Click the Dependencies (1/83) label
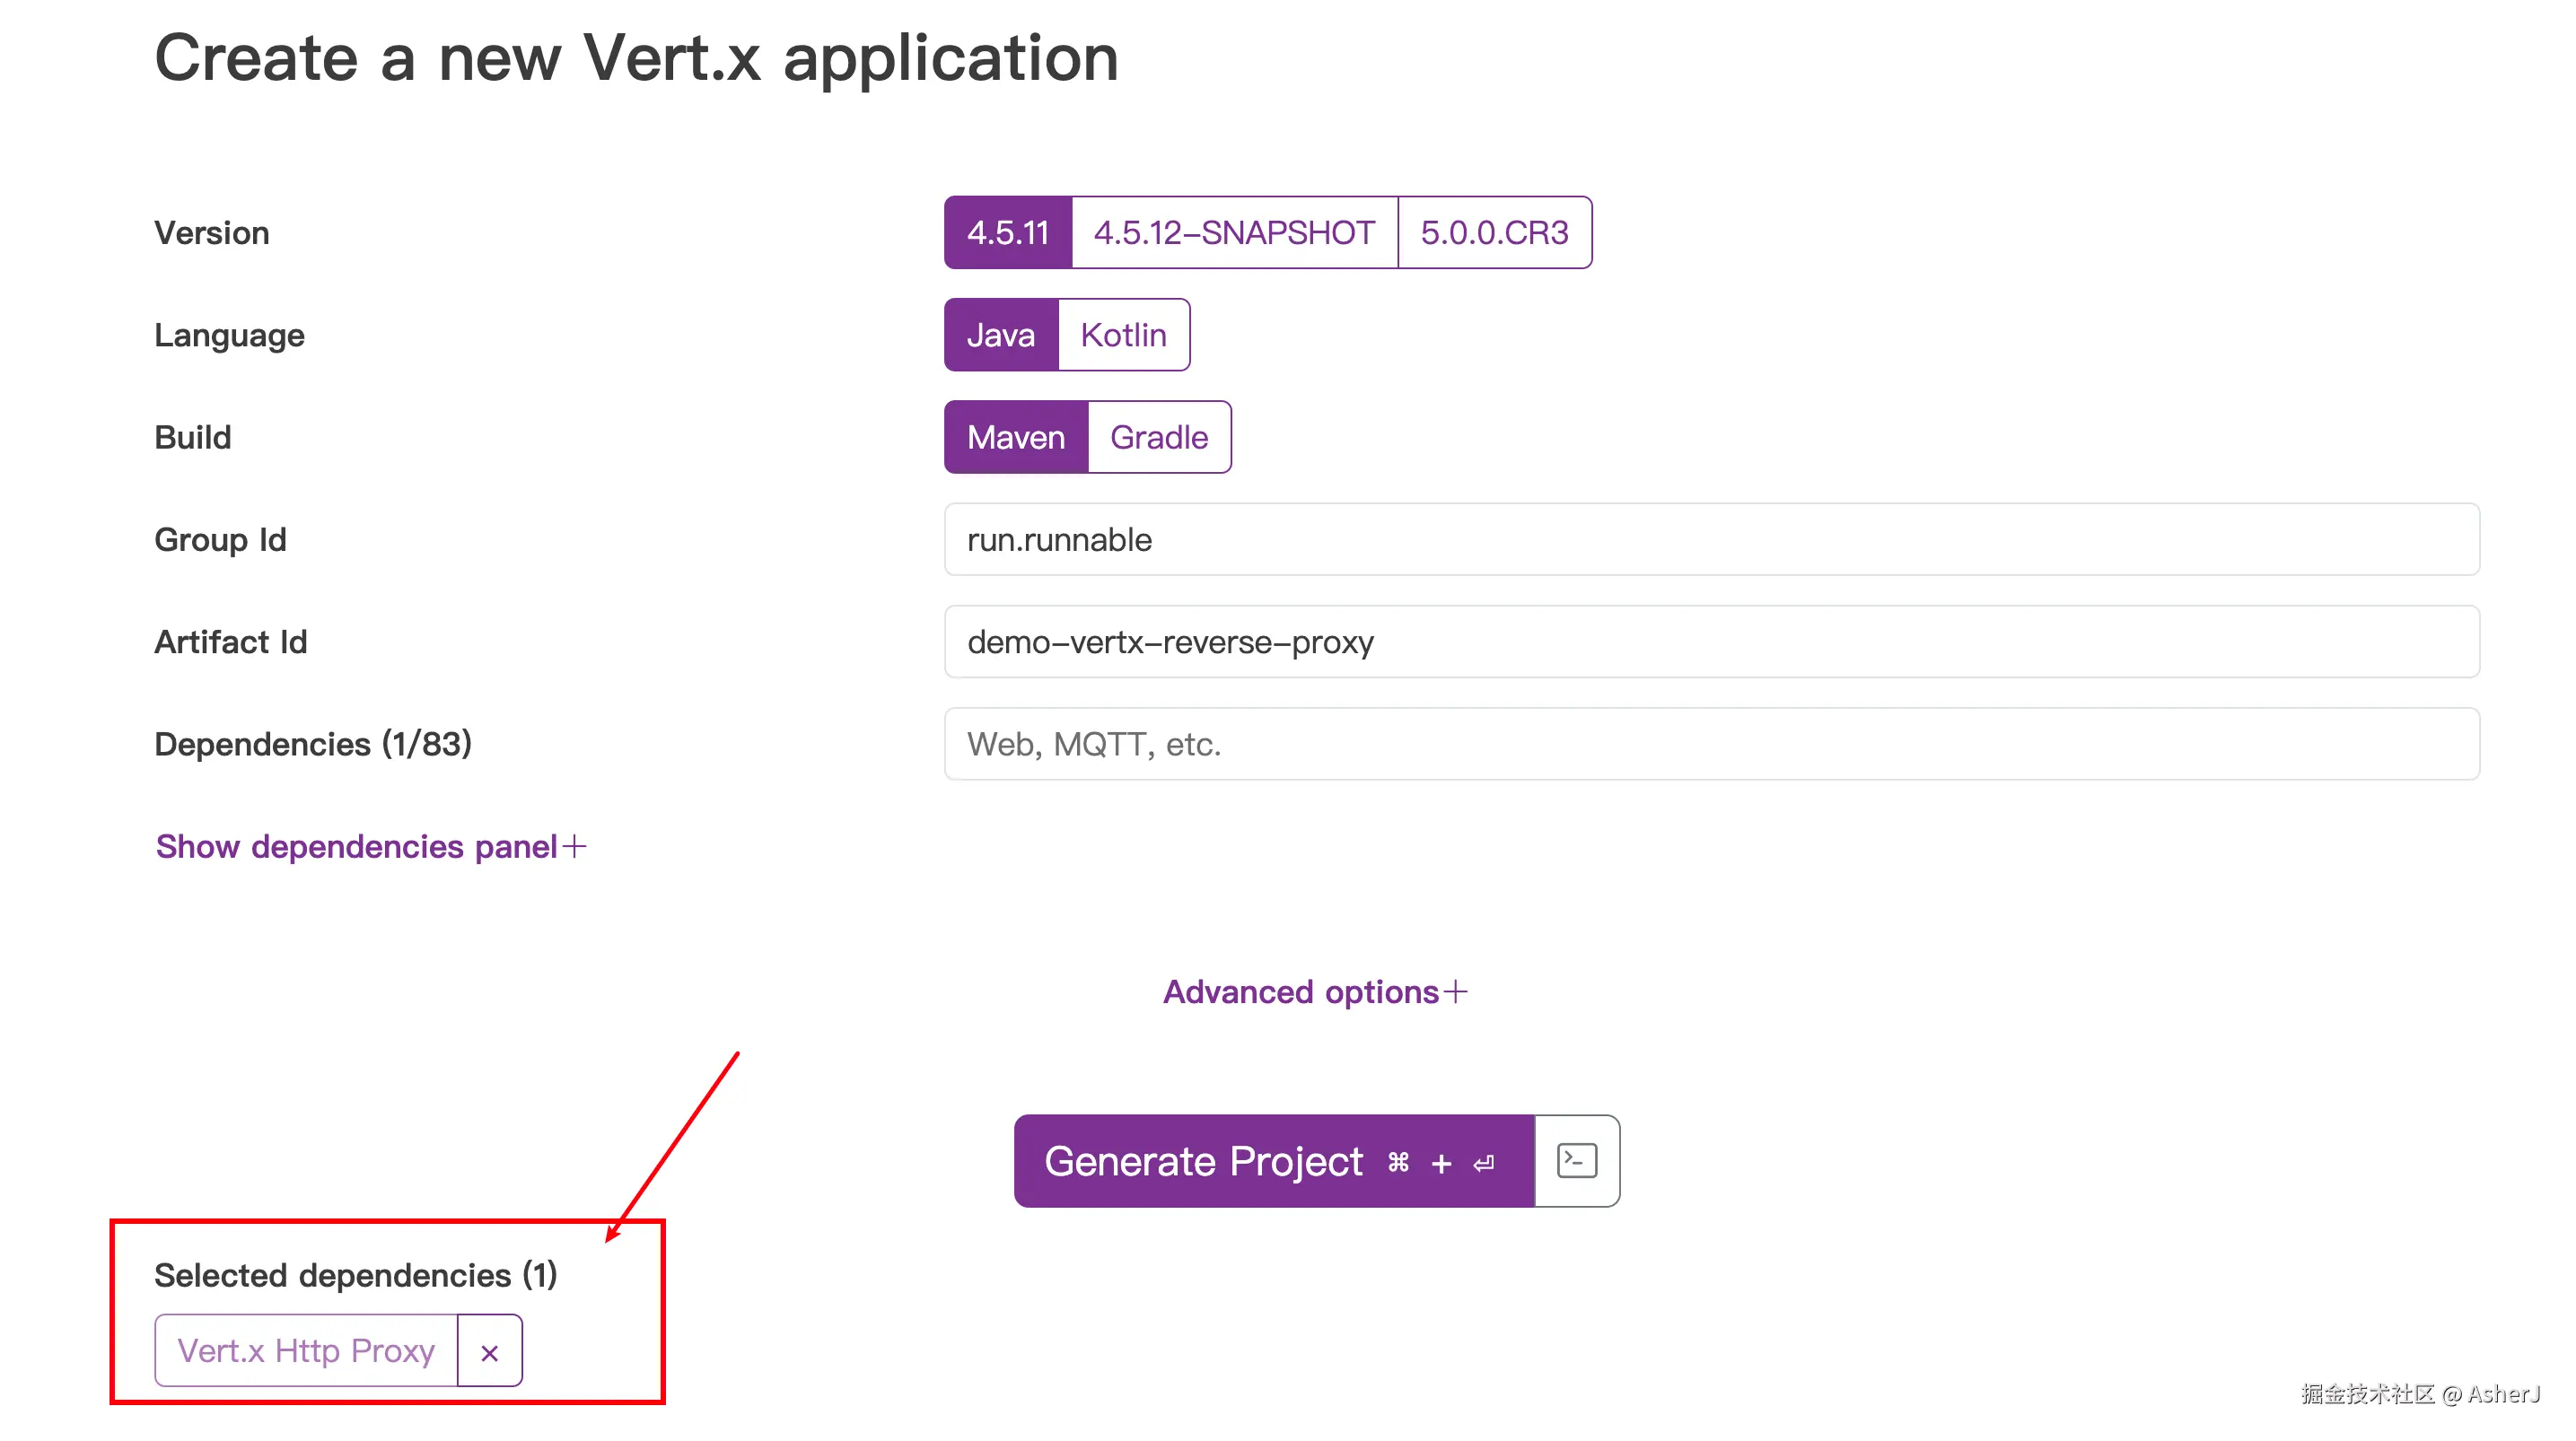The height and width of the screenshot is (1441, 2576). [x=312, y=744]
